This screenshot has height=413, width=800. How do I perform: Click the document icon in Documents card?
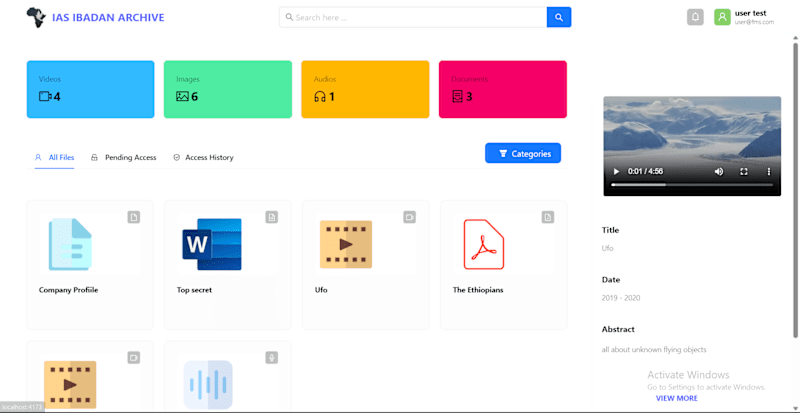(457, 96)
